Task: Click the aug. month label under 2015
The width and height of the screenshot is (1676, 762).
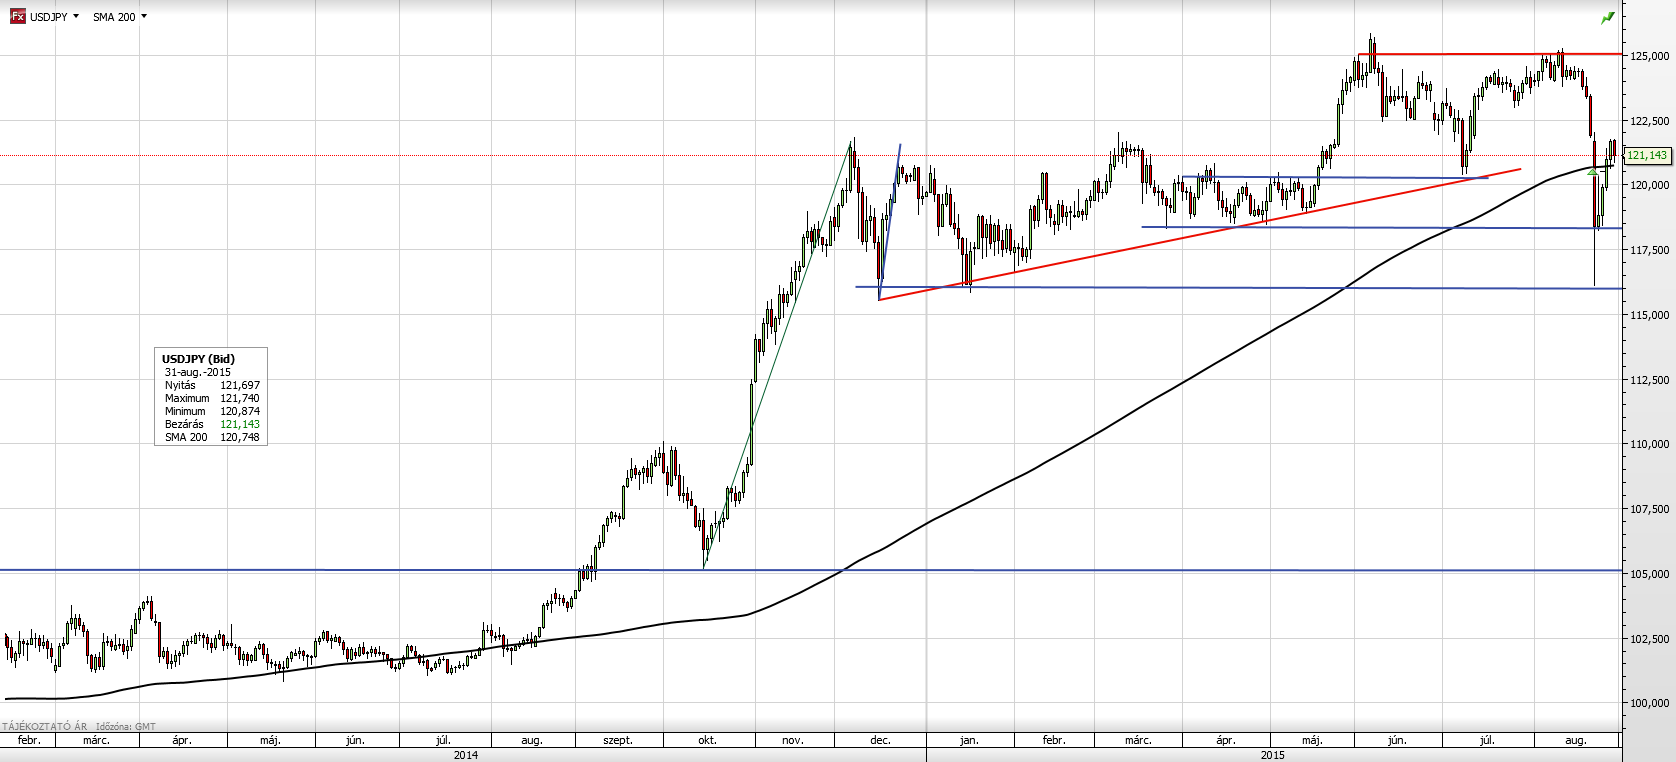Action: pyautogui.click(x=1576, y=740)
